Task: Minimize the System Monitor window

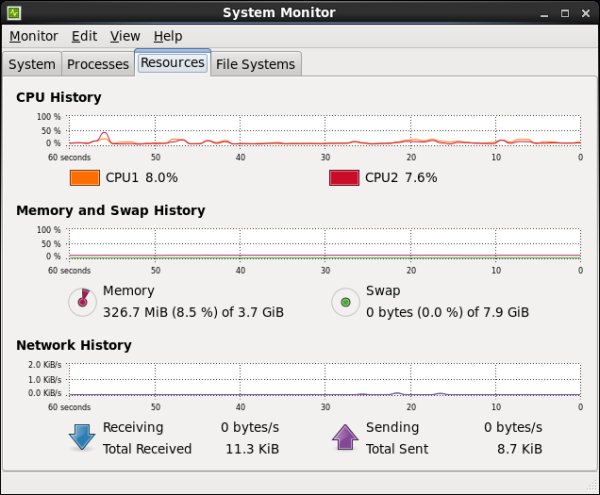Action: point(546,12)
